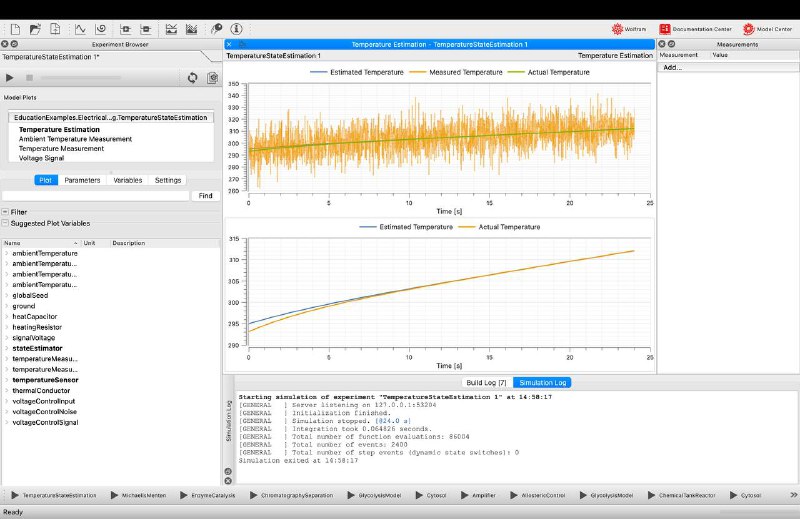
Task: Click the circular arrows reload experiment icon
Action: [x=192, y=78]
